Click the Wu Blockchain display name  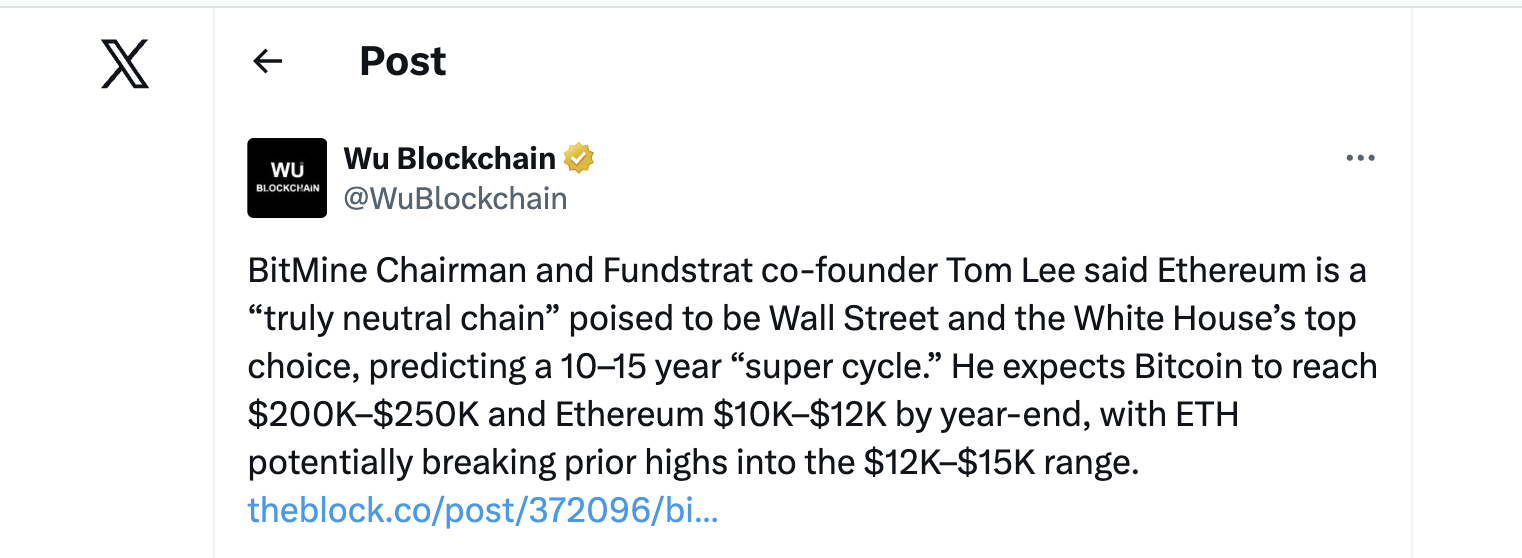[x=449, y=158]
